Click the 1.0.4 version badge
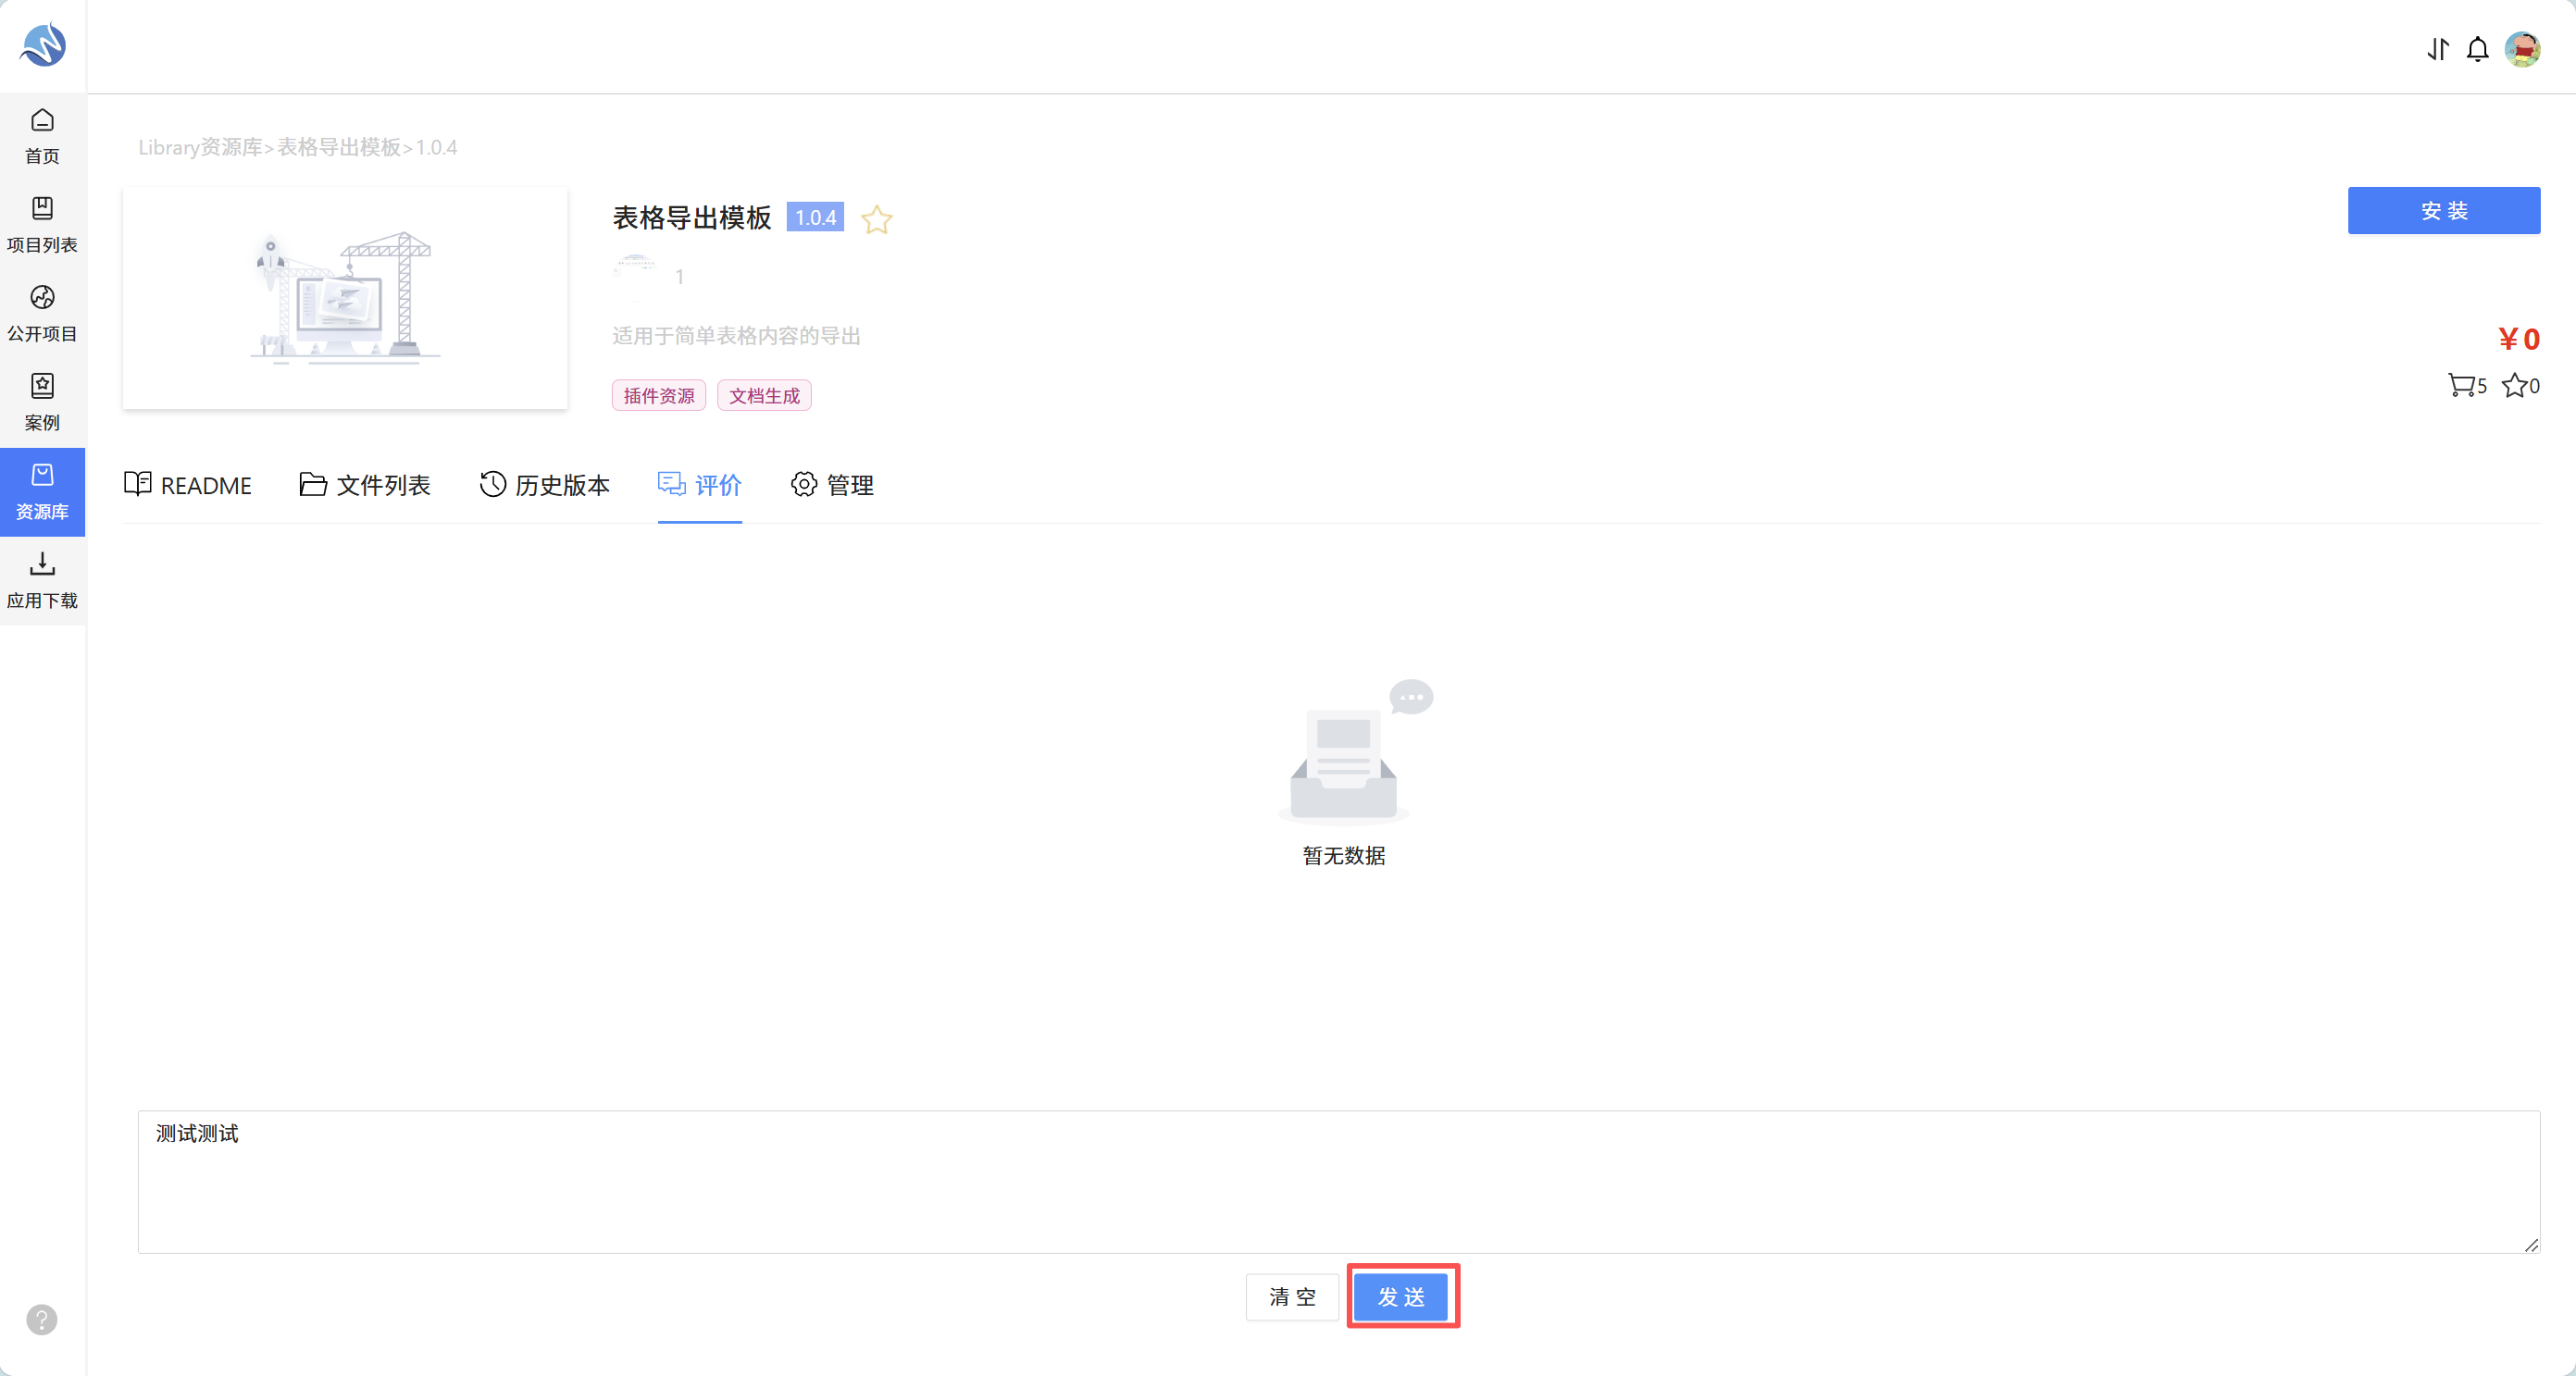This screenshot has width=2576, height=1376. point(815,217)
